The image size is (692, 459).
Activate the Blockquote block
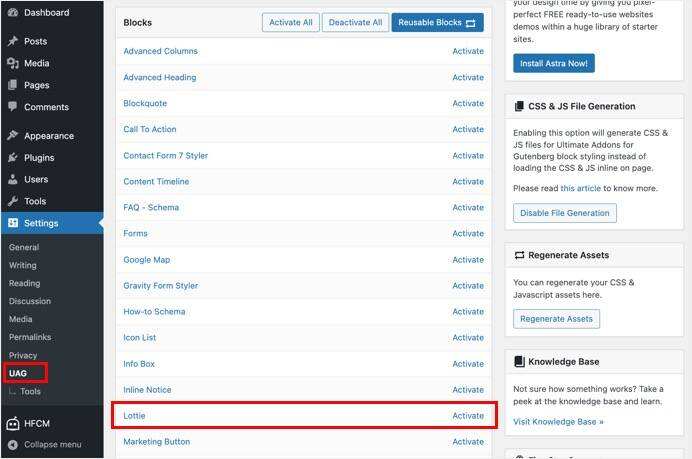tap(468, 103)
